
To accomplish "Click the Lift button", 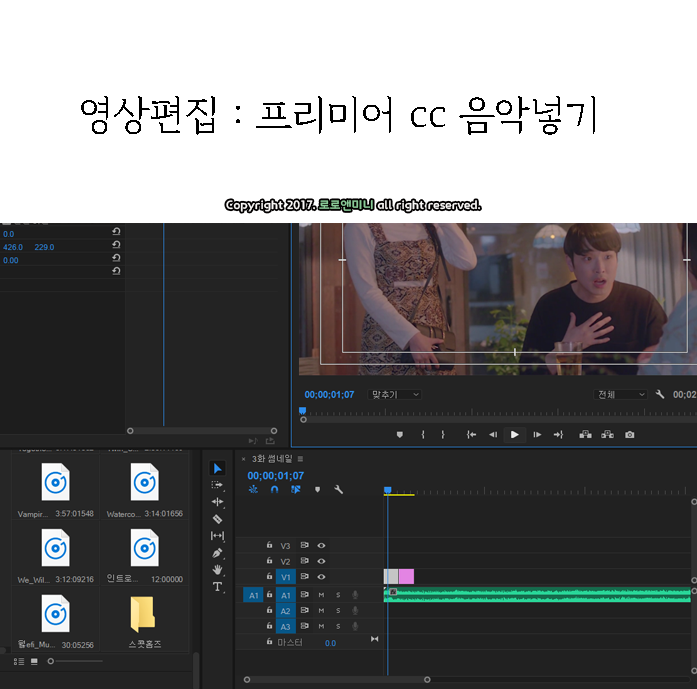I will tap(585, 434).
